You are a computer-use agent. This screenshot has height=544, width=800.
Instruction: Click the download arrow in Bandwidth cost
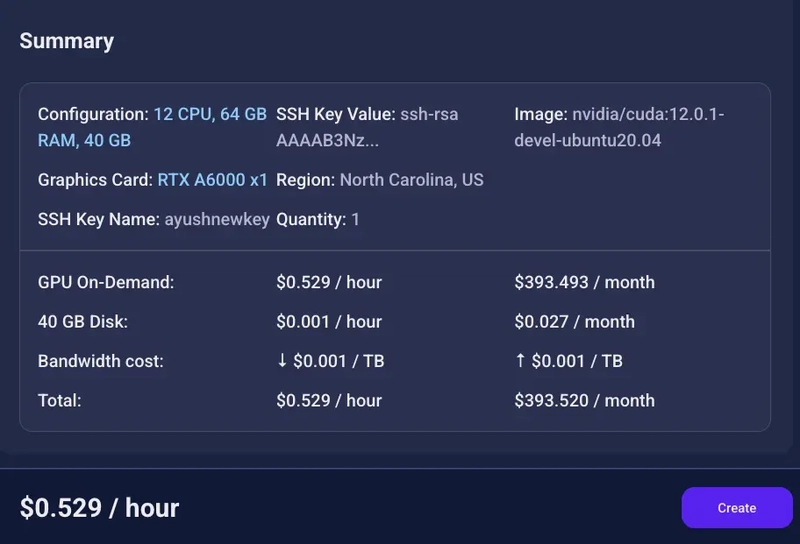click(282, 360)
